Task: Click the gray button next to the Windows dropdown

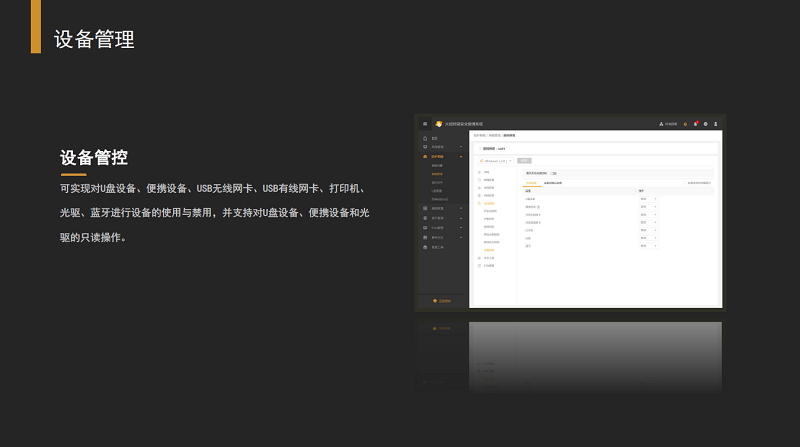Action: coord(524,160)
